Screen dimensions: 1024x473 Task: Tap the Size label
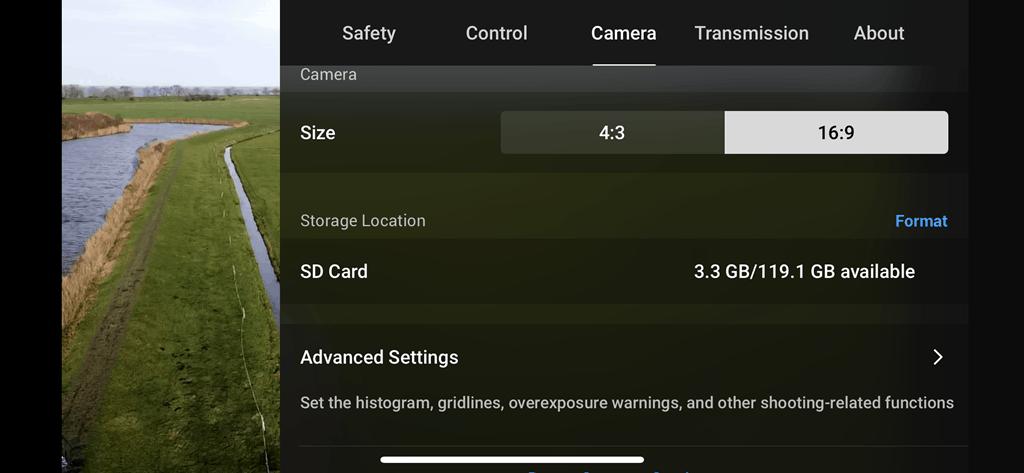click(318, 132)
